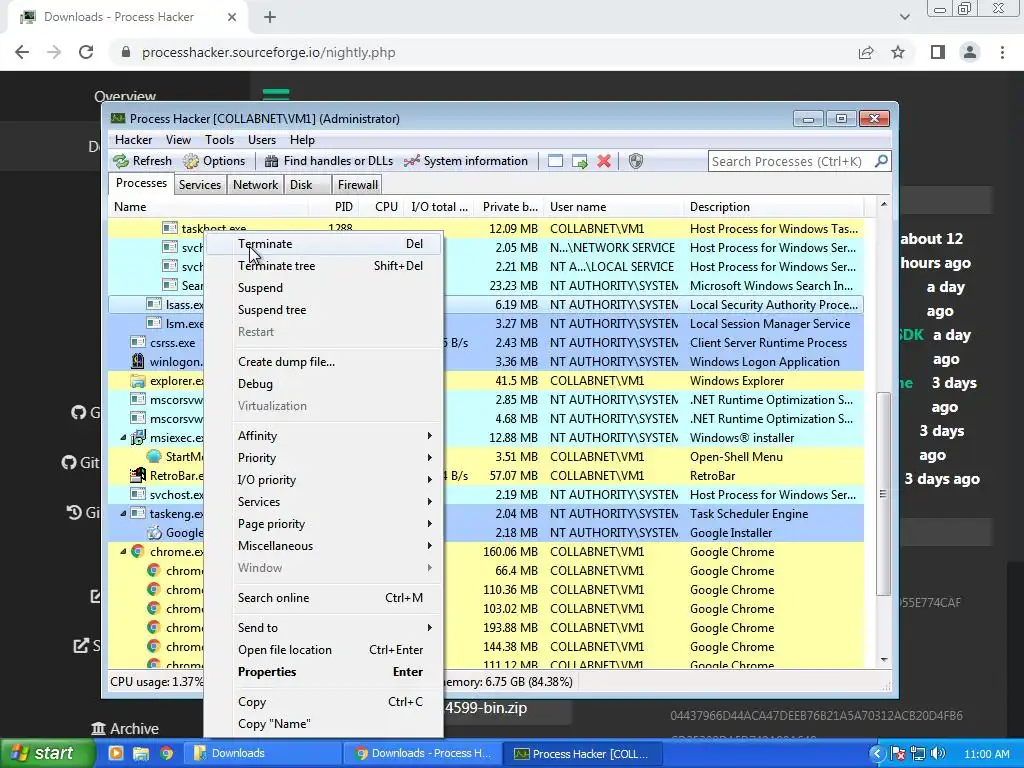Click Copy in the context menu
The height and width of the screenshot is (768, 1024).
pos(325,702)
